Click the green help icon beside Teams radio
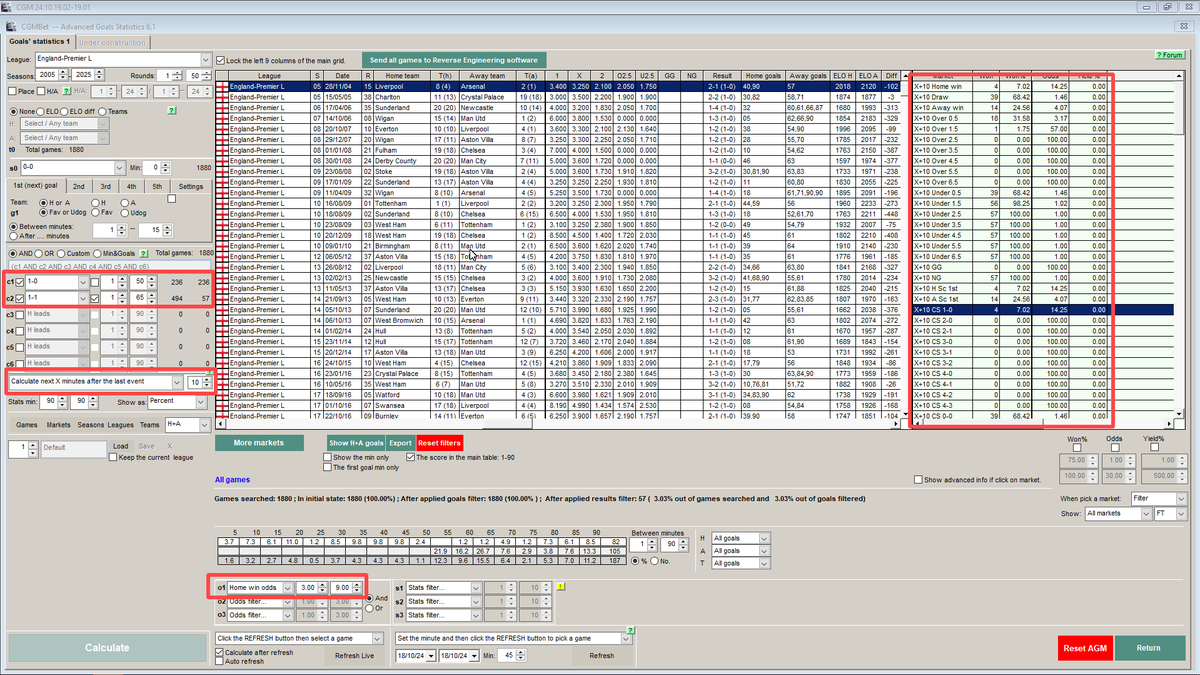The height and width of the screenshot is (675, 1200). (172, 111)
